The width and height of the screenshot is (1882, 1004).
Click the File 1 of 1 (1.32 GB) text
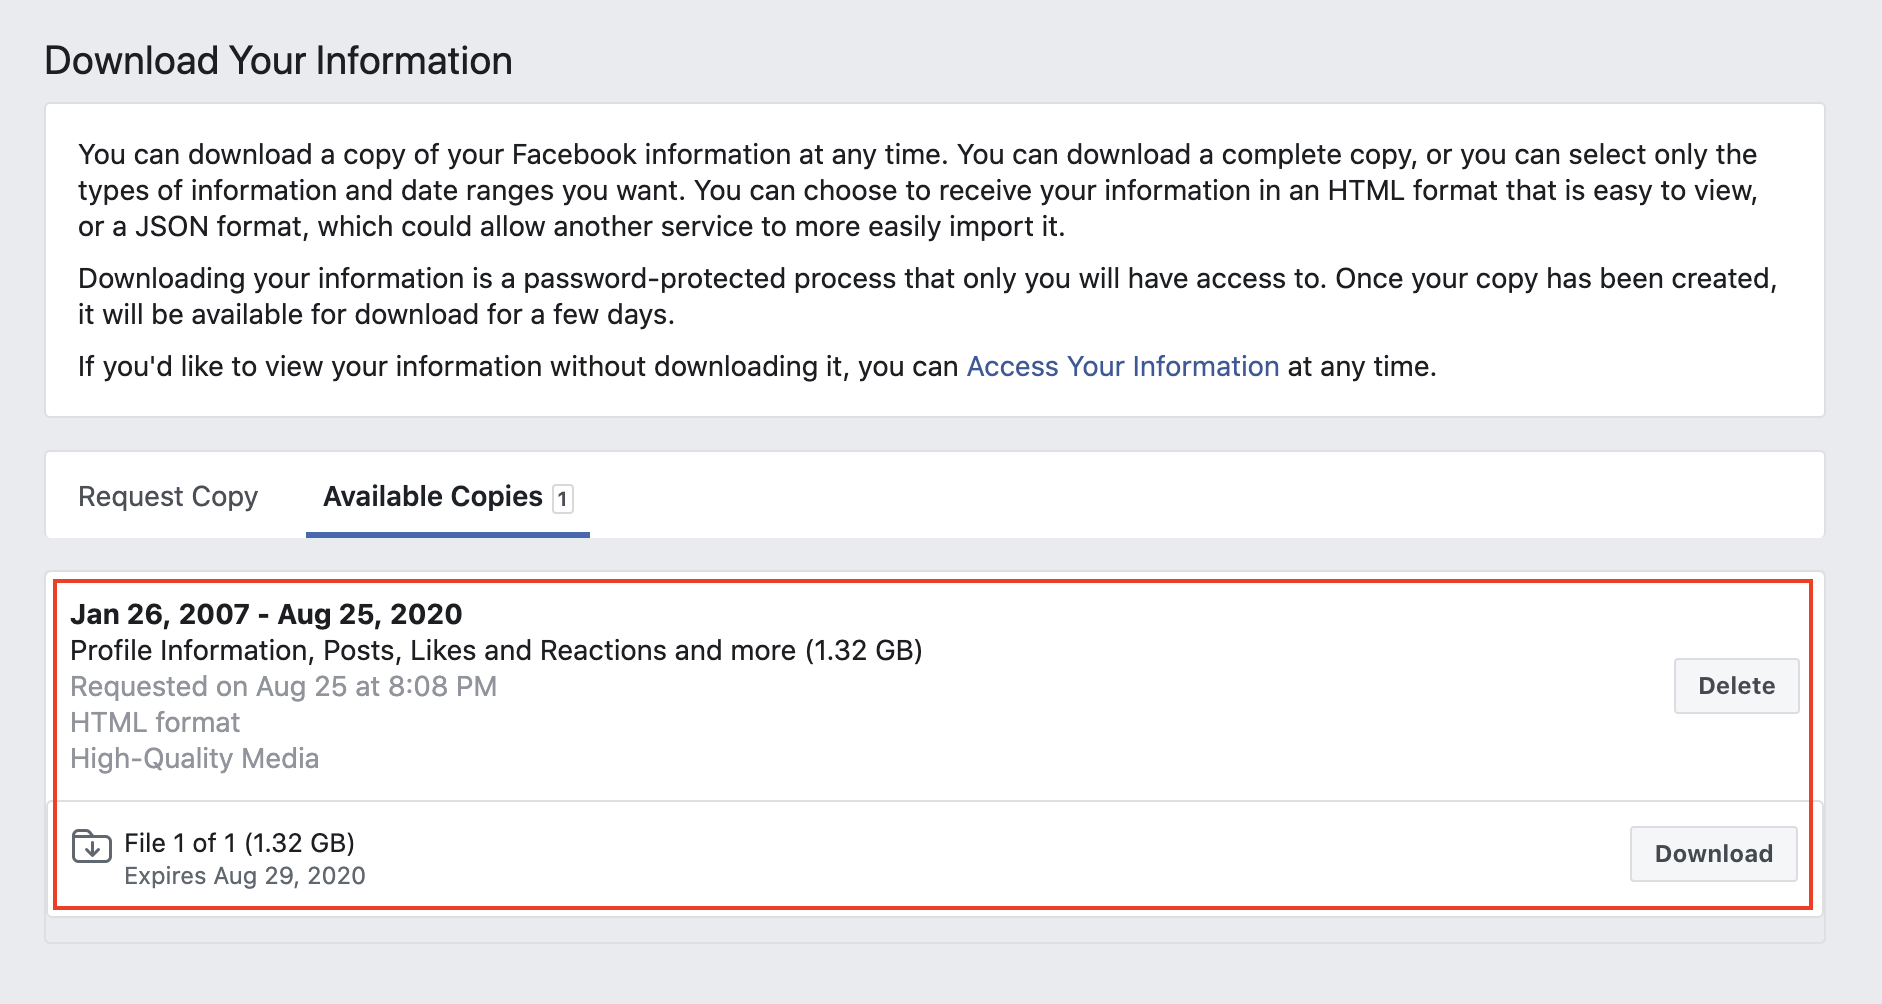coord(239,843)
